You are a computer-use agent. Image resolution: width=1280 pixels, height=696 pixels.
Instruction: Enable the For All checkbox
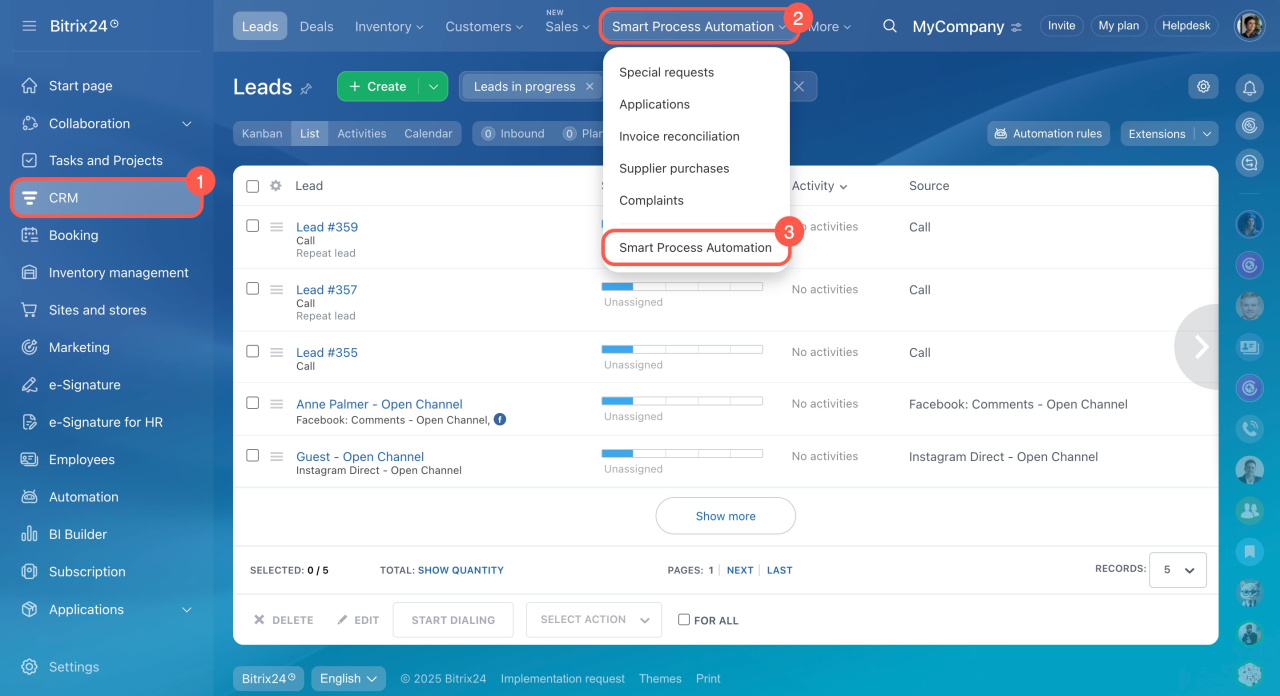click(x=684, y=620)
